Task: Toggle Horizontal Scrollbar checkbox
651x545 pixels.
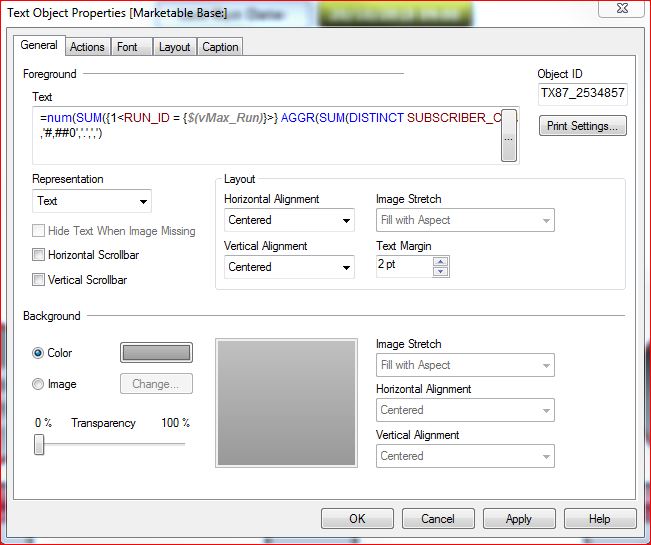Action: click(38, 254)
